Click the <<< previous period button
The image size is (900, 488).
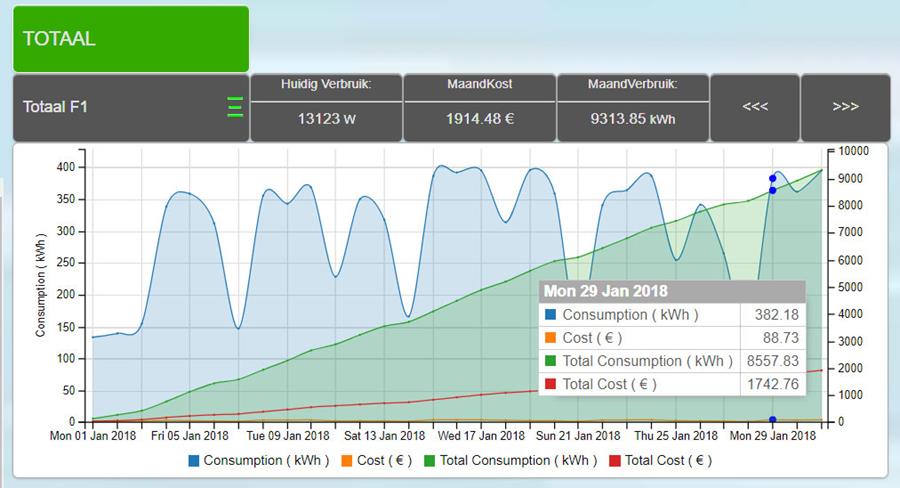755,107
